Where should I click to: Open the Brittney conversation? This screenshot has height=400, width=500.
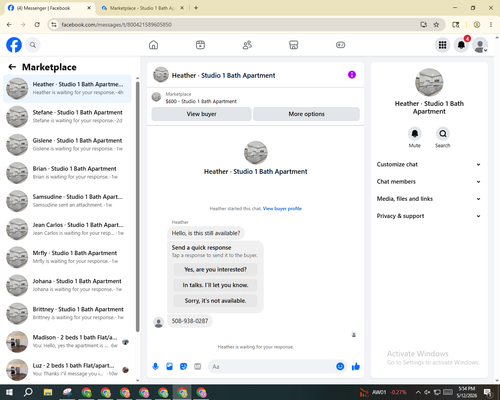pyautogui.click(x=67, y=313)
